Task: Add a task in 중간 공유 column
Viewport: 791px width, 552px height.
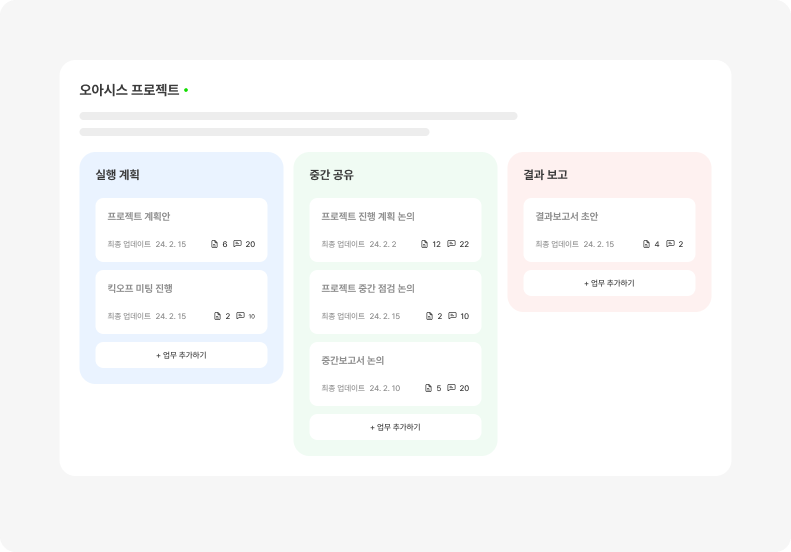Action: pos(395,427)
